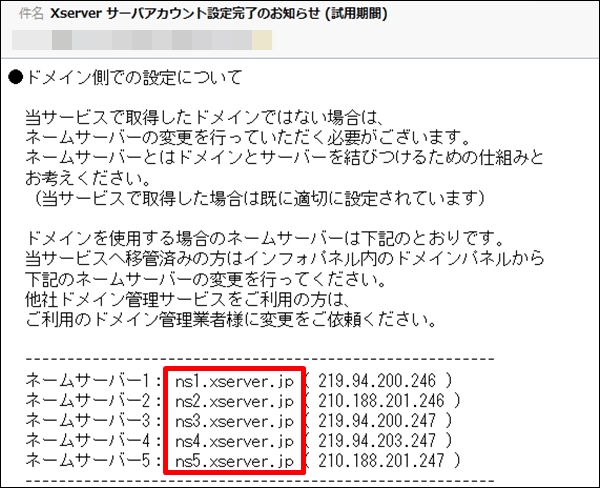Image resolution: width=600 pixels, height=488 pixels.
Task: Click the line 'お考えください。'
Action: [88, 178]
